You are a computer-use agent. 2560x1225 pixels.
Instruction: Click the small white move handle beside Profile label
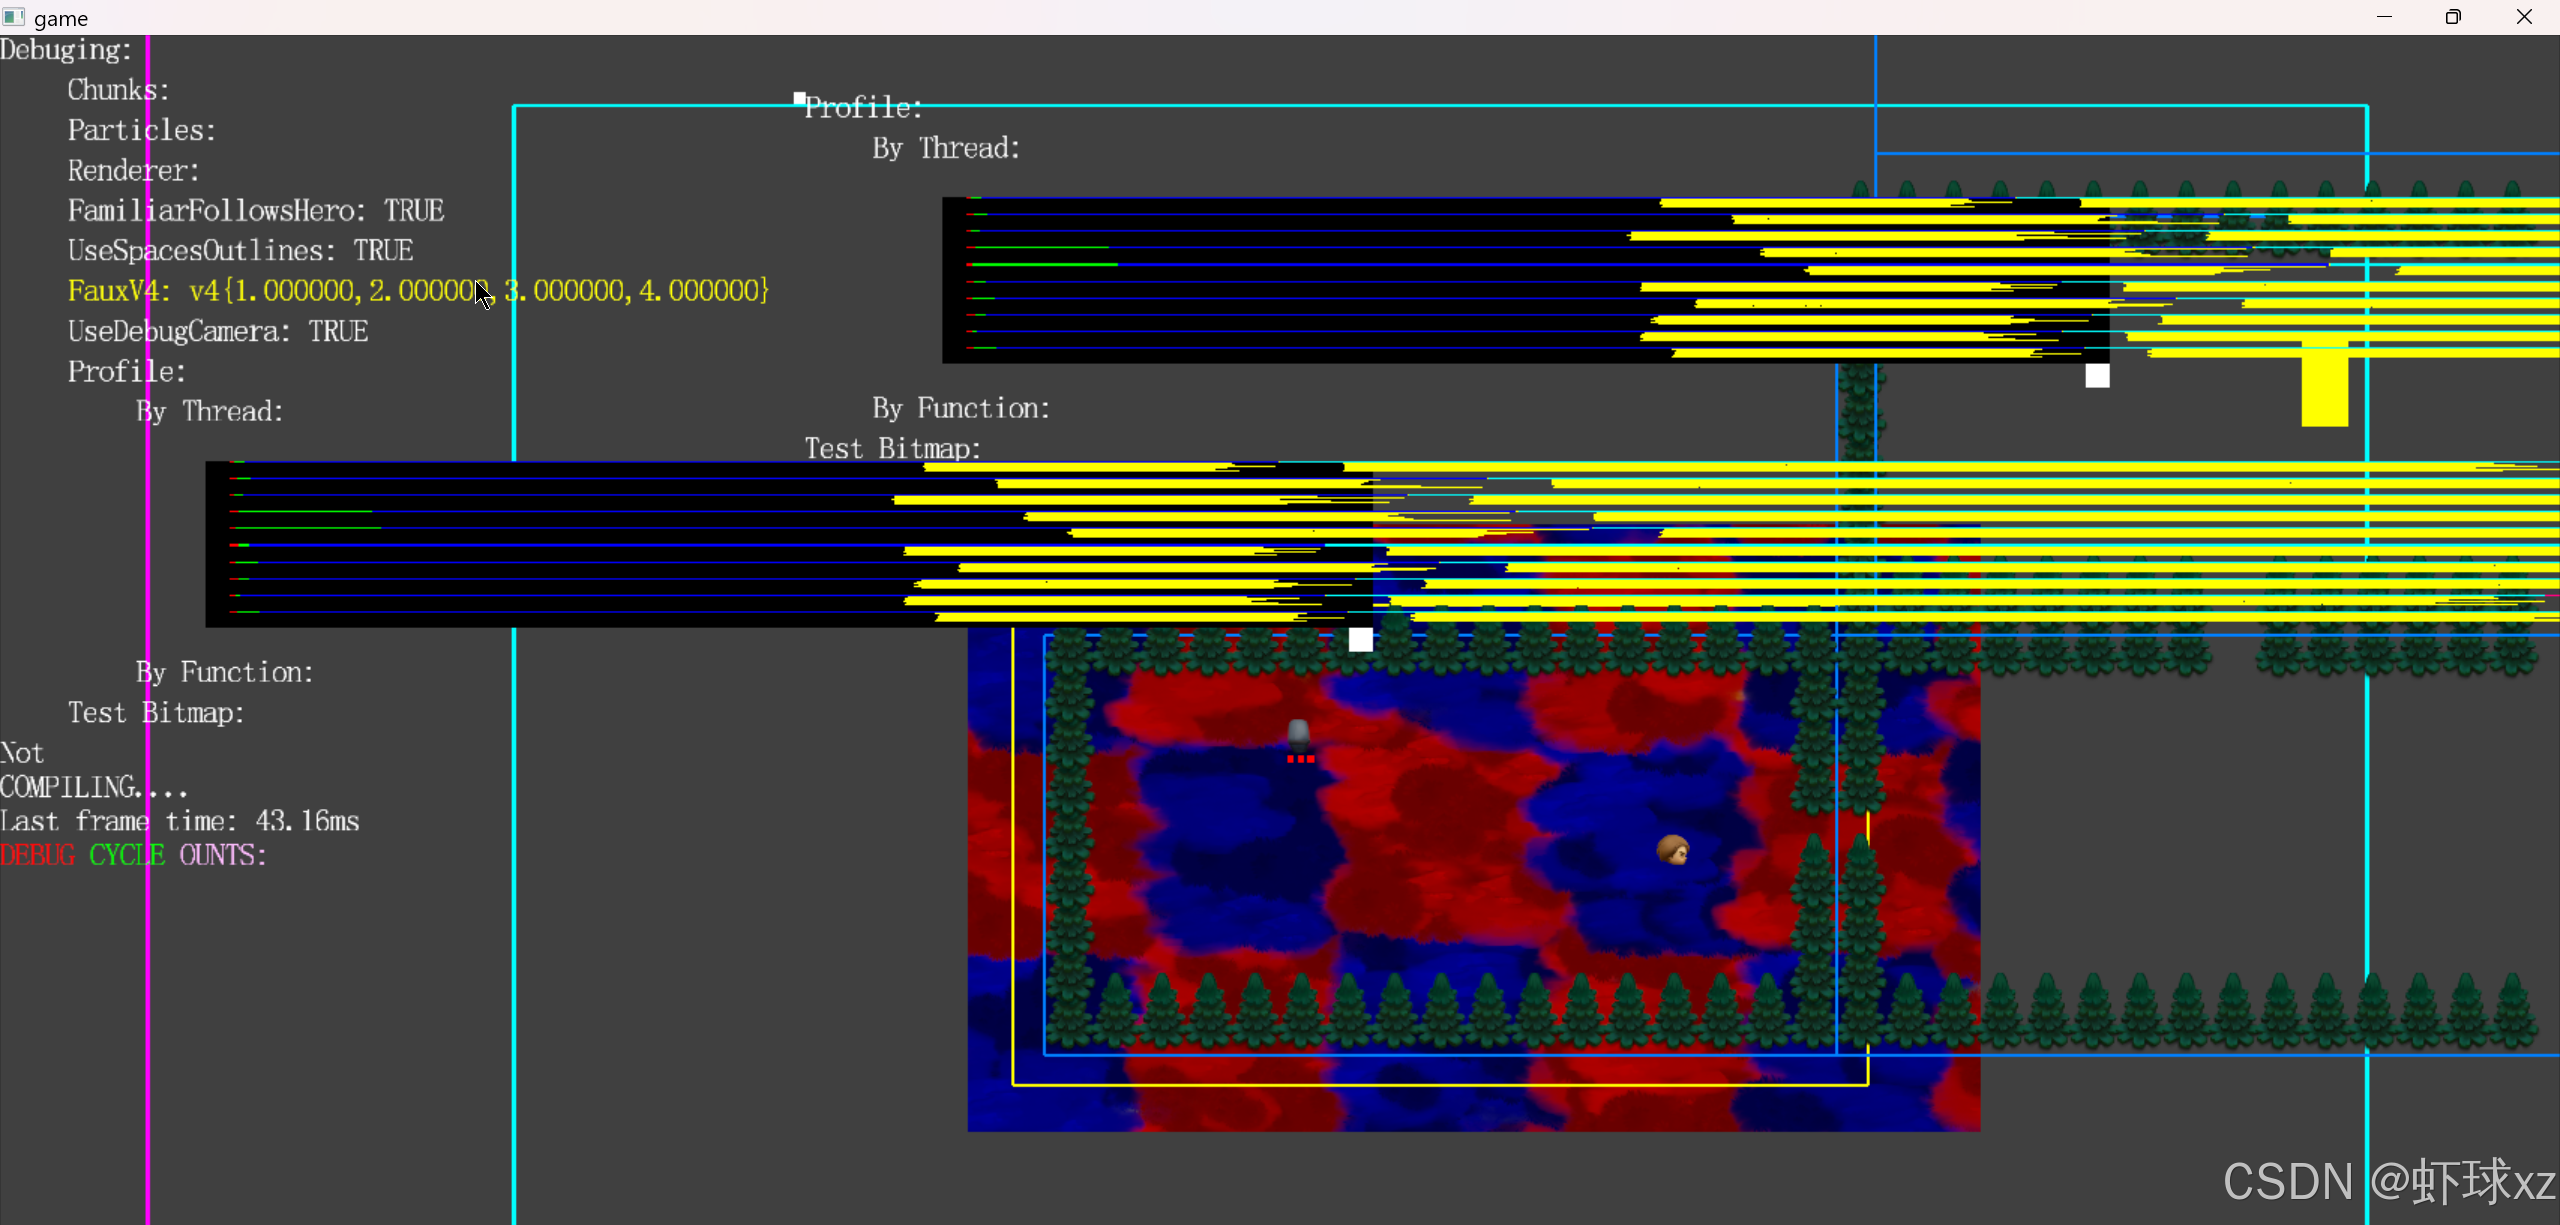pyautogui.click(x=799, y=98)
